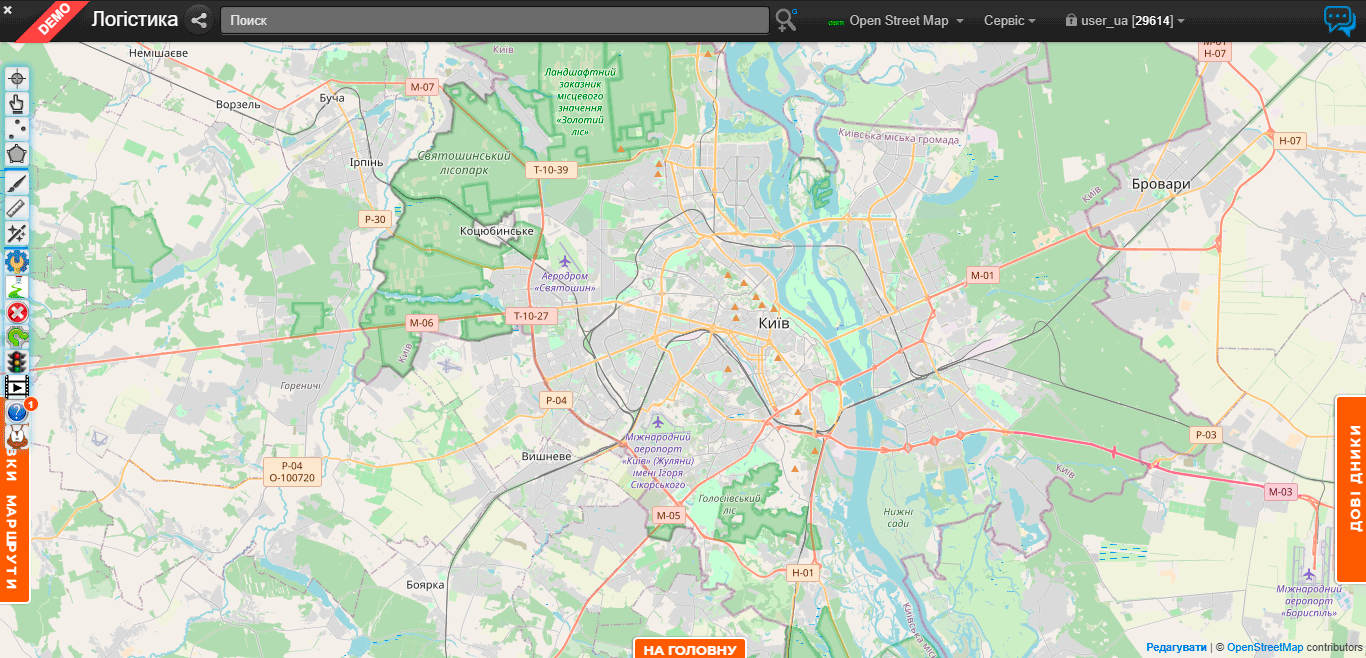
Task: Click the share icon next to Логістика
Action: 198,20
